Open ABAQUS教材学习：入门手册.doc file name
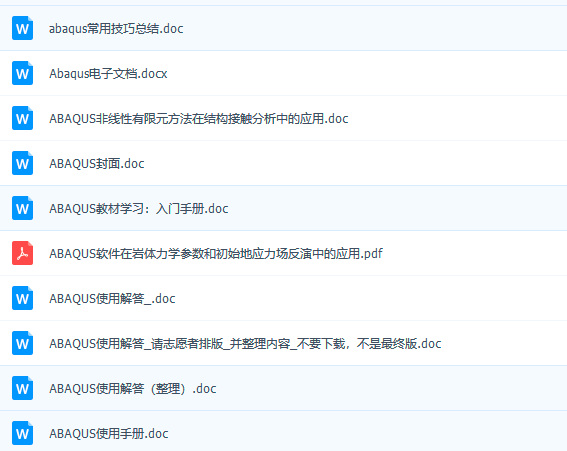 [138, 208]
